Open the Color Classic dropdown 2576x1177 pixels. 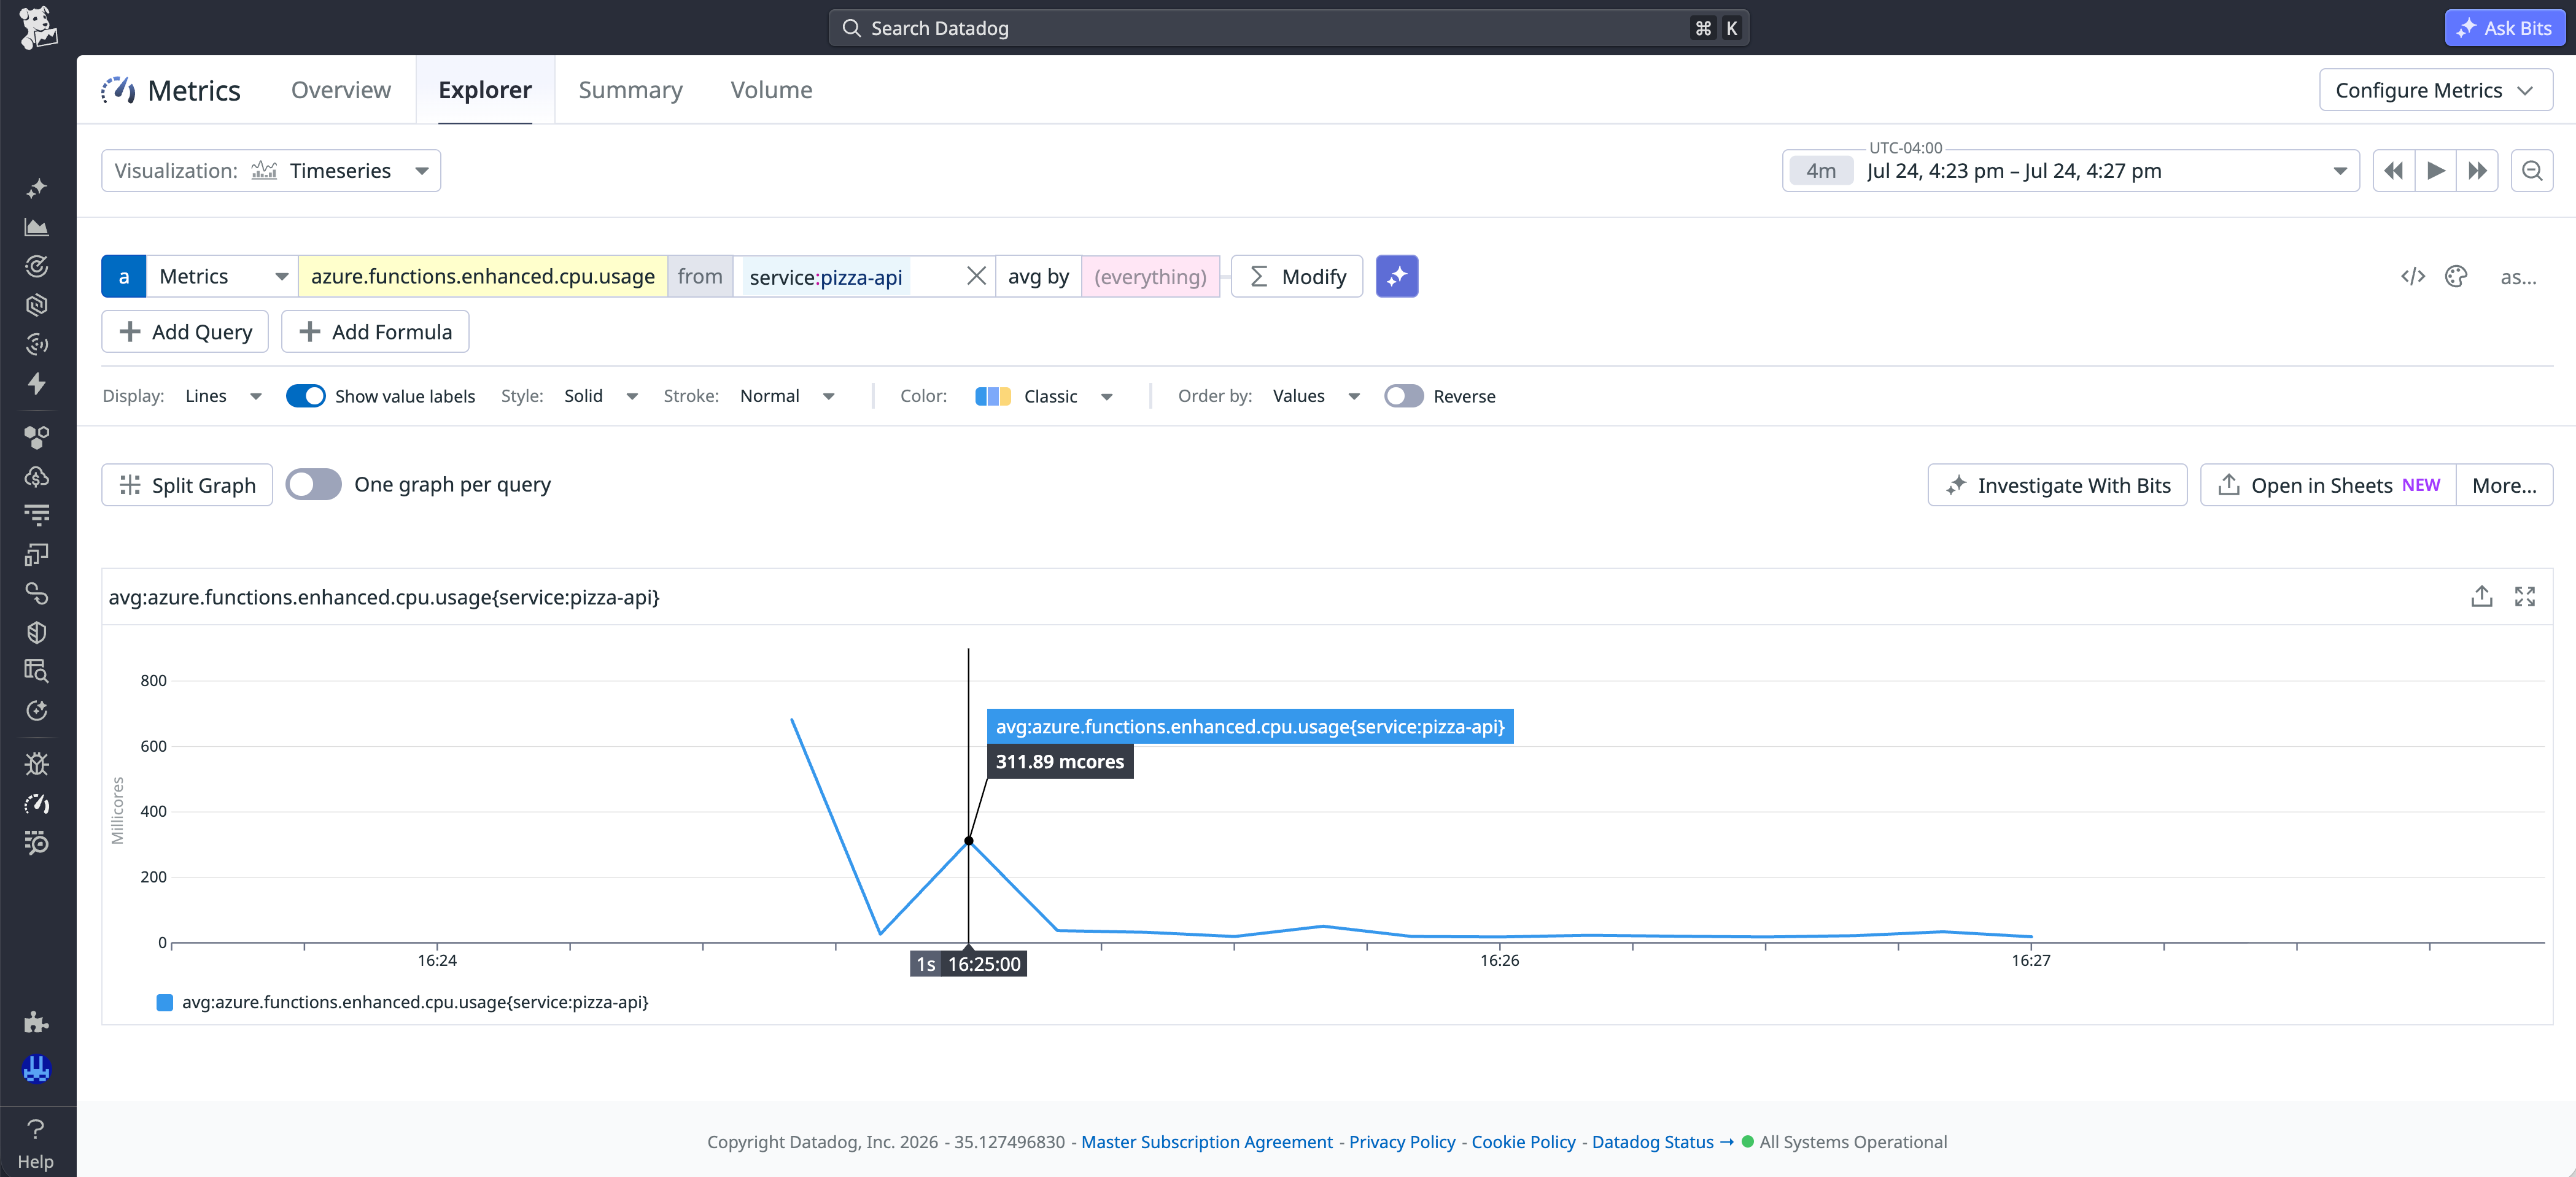[1043, 396]
